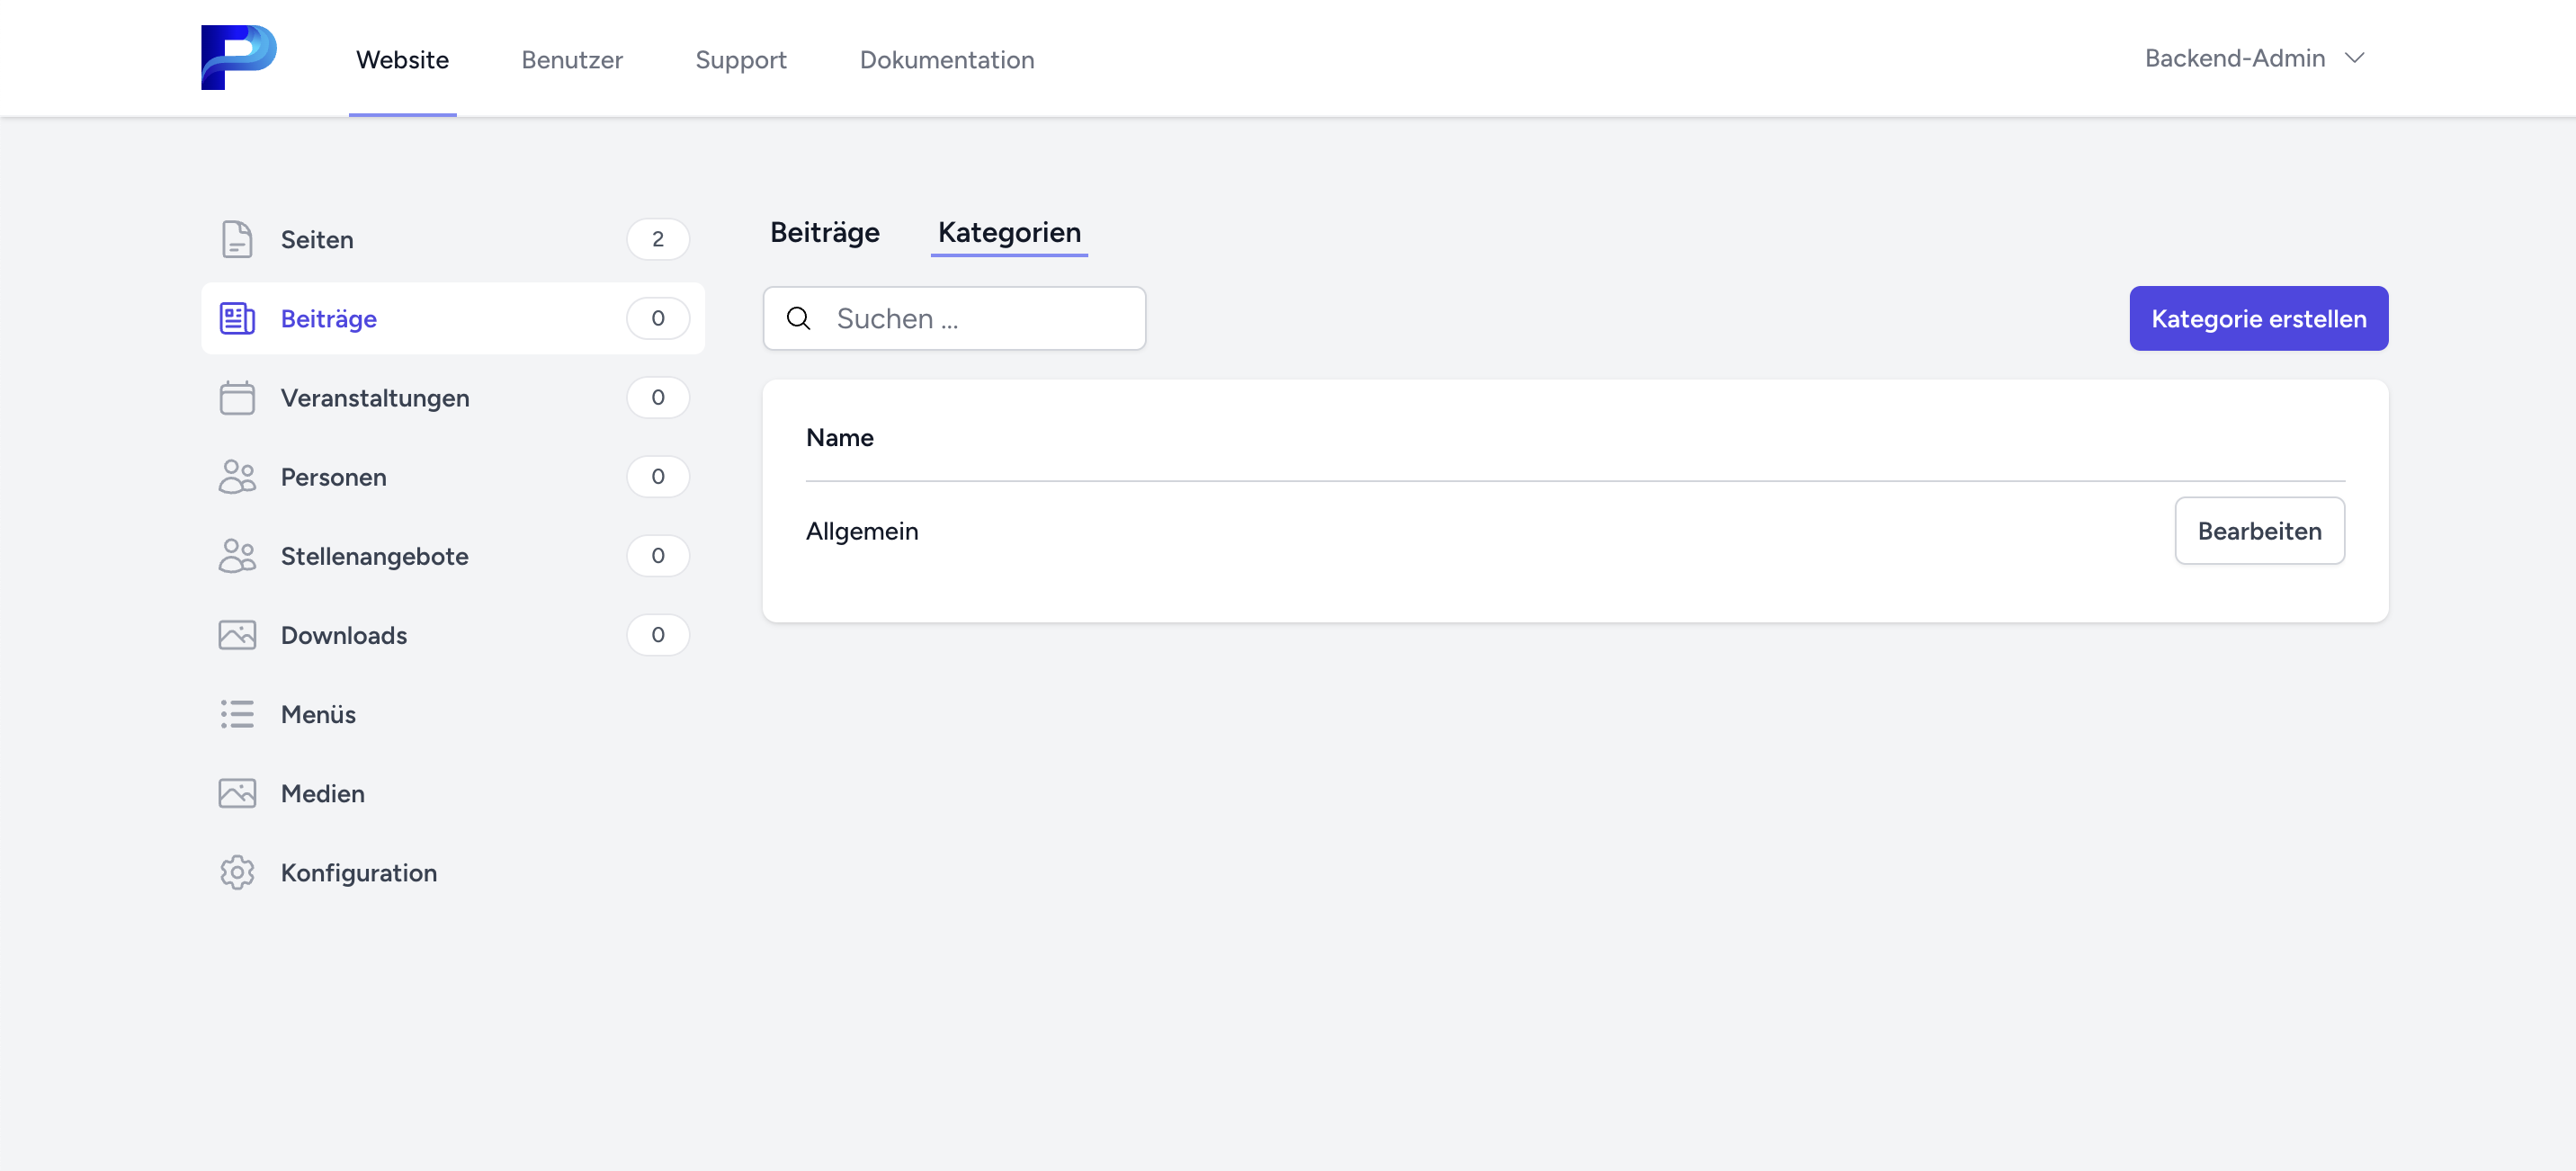Image resolution: width=2576 pixels, height=1171 pixels.
Task: Click the Beiträge newspaper icon
Action: (x=237, y=318)
